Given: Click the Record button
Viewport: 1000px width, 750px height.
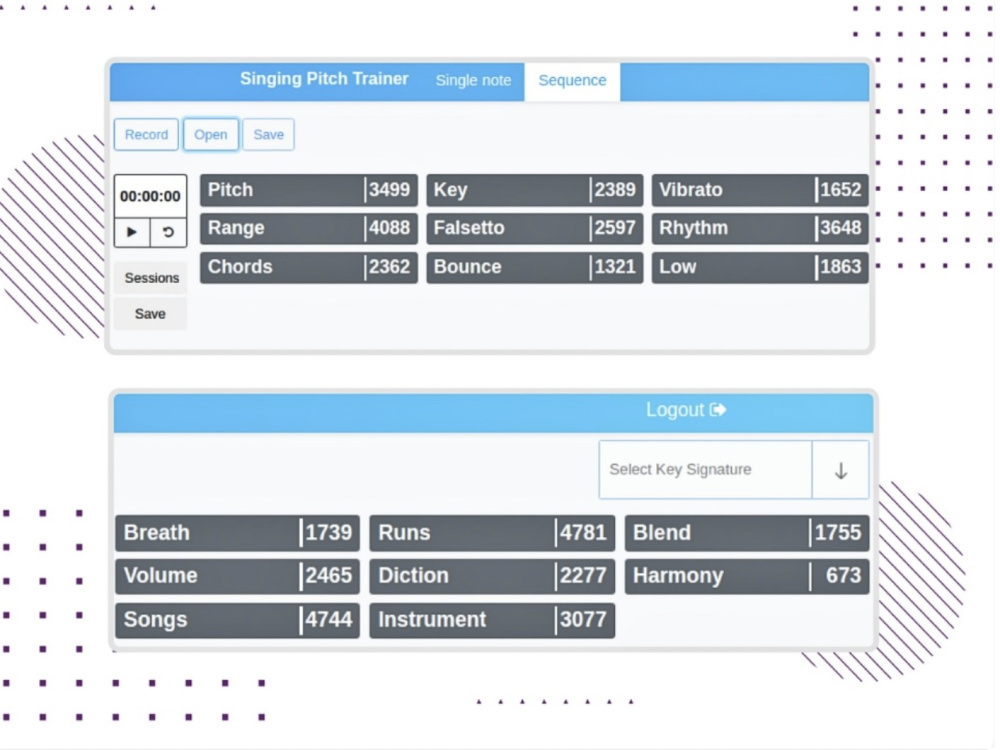Looking at the screenshot, I should click(x=146, y=135).
